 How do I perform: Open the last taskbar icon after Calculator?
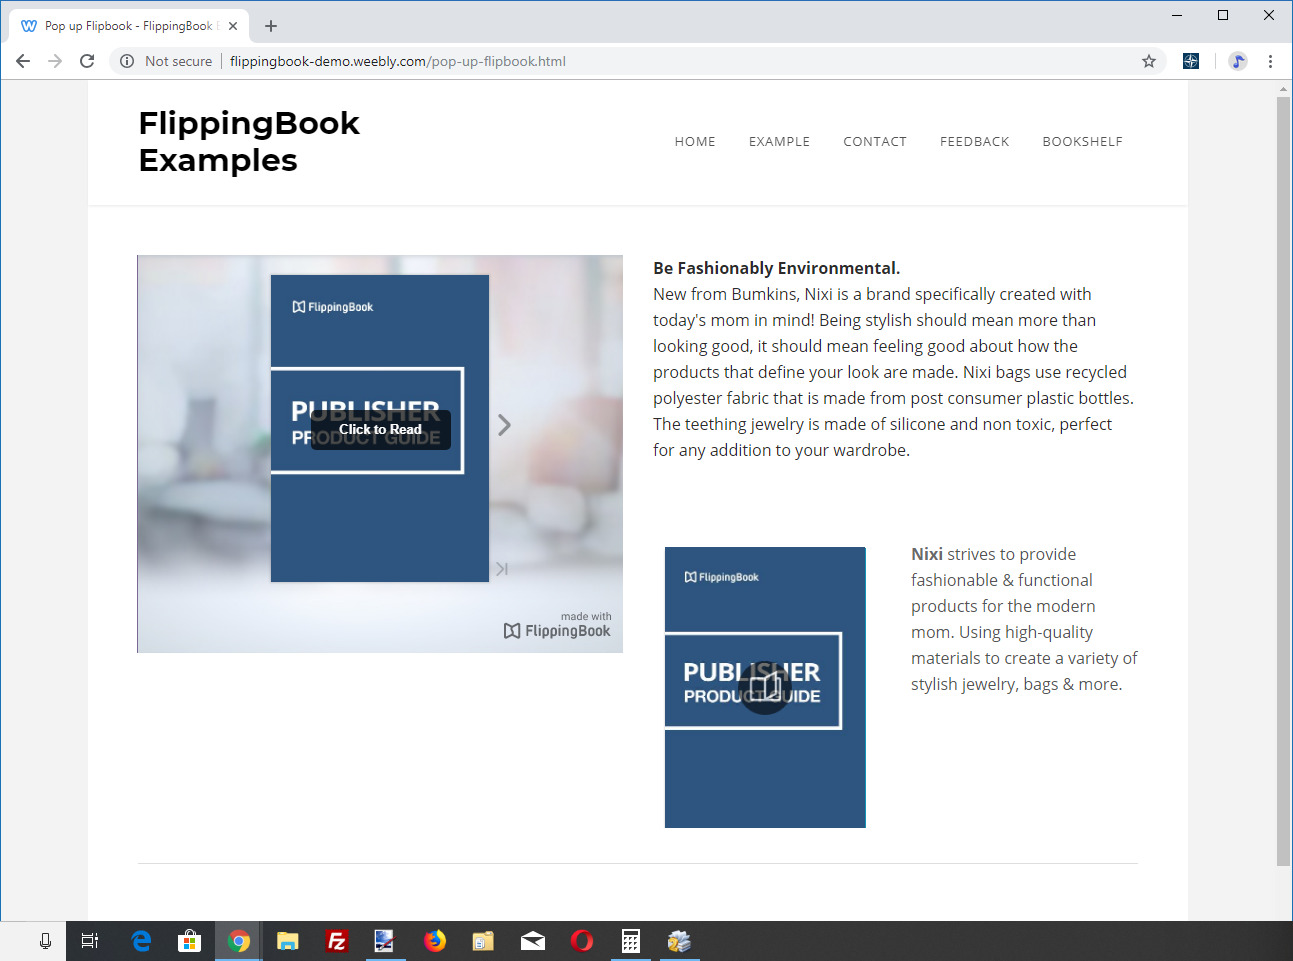[x=679, y=941]
